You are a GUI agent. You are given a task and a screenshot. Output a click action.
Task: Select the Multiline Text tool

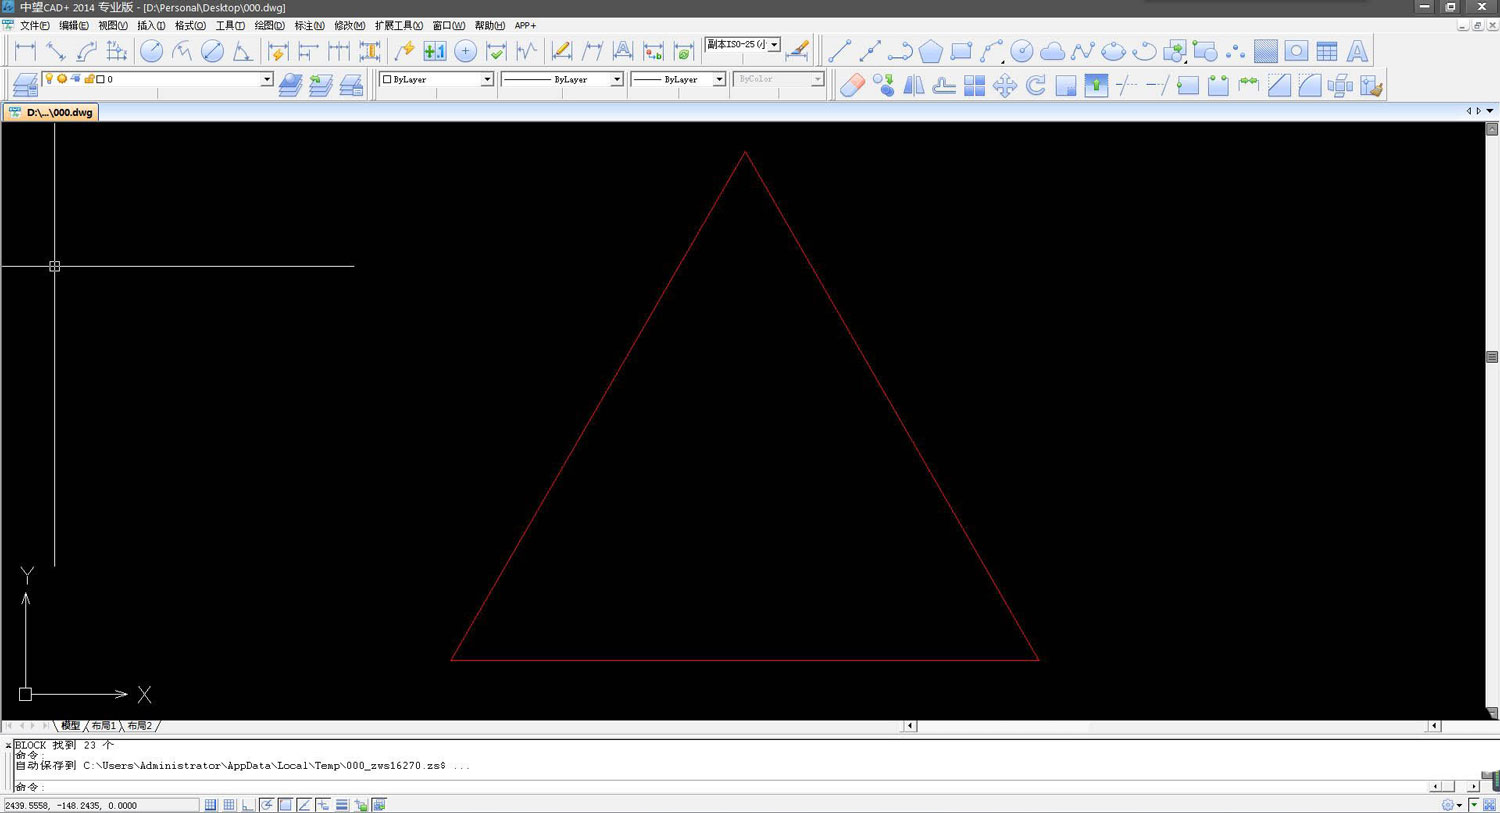tap(1357, 51)
